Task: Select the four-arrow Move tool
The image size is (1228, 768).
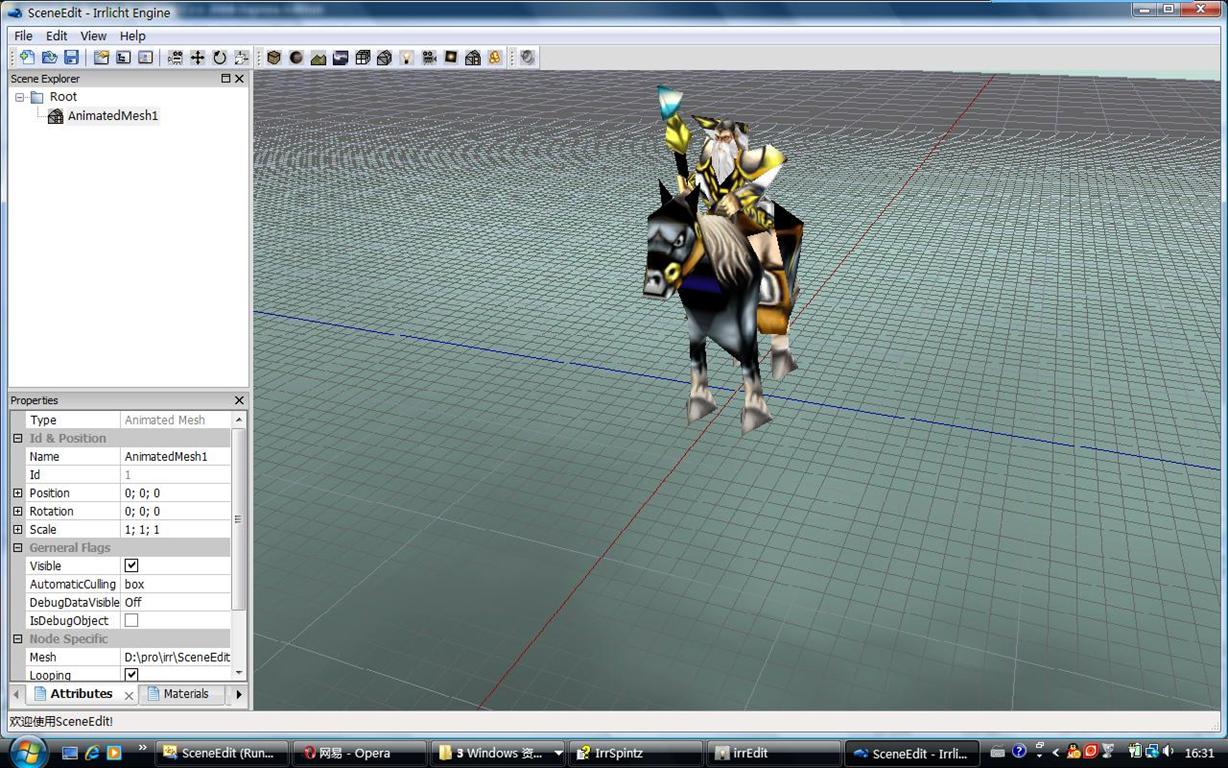Action: (x=197, y=58)
